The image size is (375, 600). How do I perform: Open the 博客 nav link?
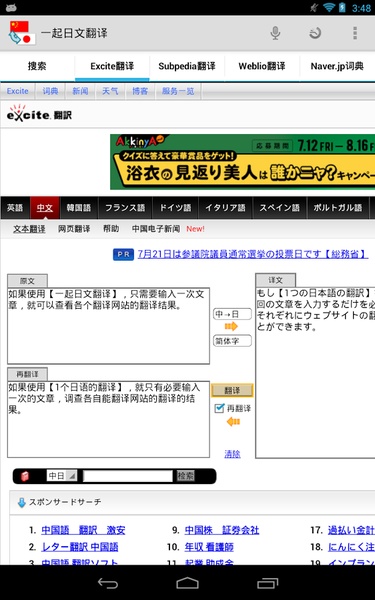140,91
